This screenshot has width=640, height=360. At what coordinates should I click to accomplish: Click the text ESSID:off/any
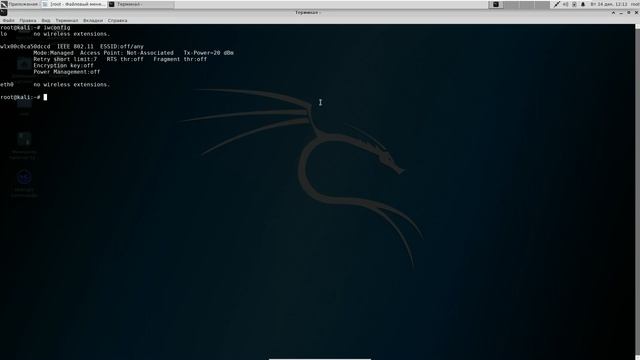click(x=122, y=47)
